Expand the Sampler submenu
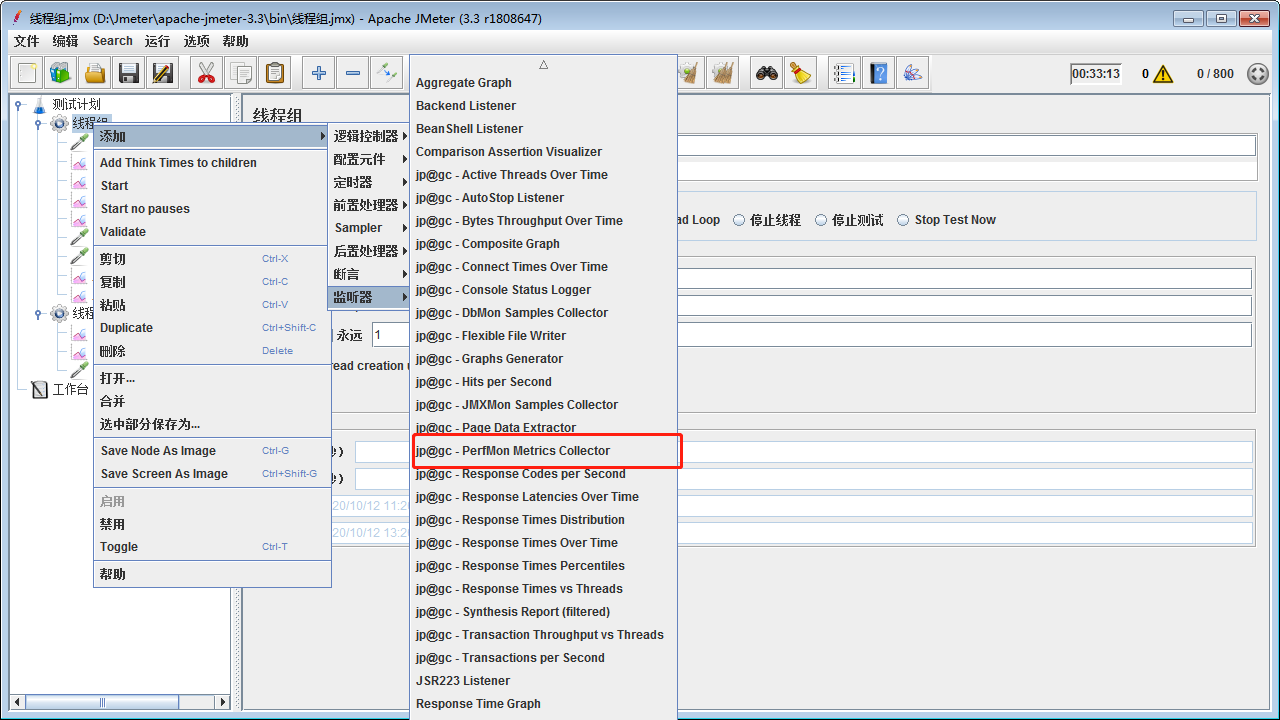The image size is (1280, 720). [370, 228]
